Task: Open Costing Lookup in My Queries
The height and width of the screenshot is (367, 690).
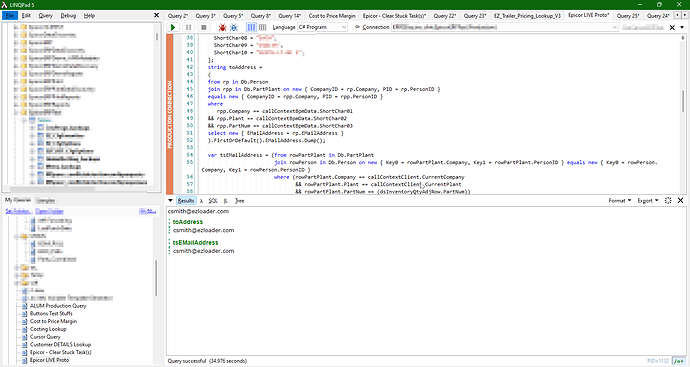Action: [x=48, y=329]
